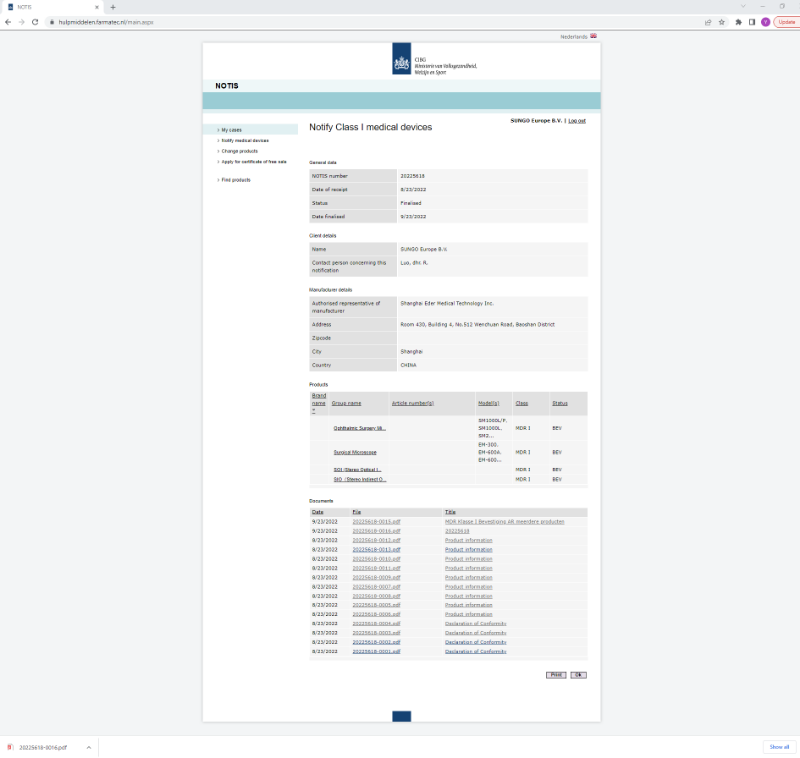Click the PDF icon in downloads bar
This screenshot has height=758, width=800.
pyautogui.click(x=10, y=747)
